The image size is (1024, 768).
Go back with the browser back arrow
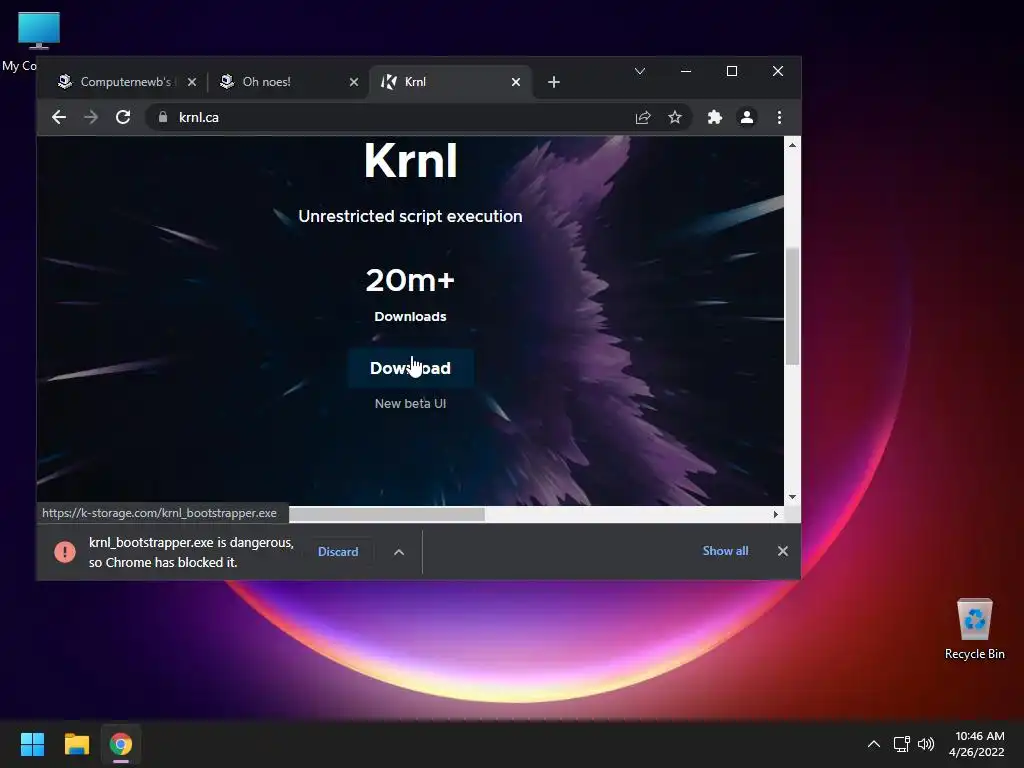(x=59, y=118)
